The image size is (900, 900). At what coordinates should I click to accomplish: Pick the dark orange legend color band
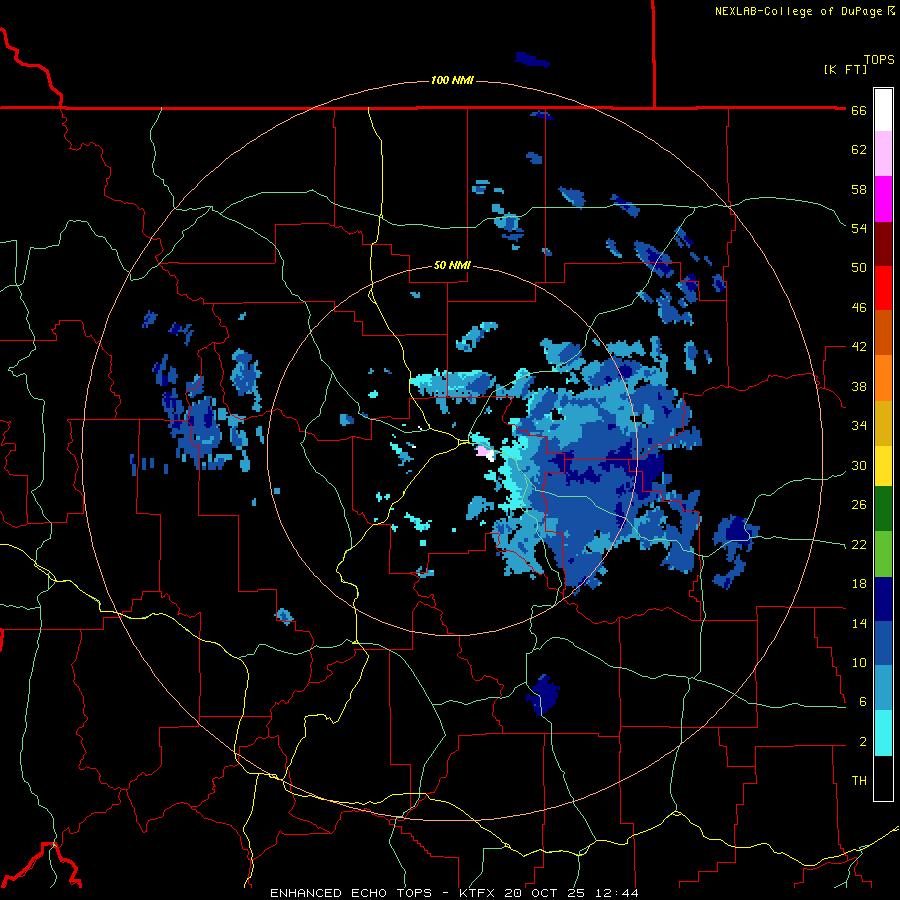coord(883,333)
